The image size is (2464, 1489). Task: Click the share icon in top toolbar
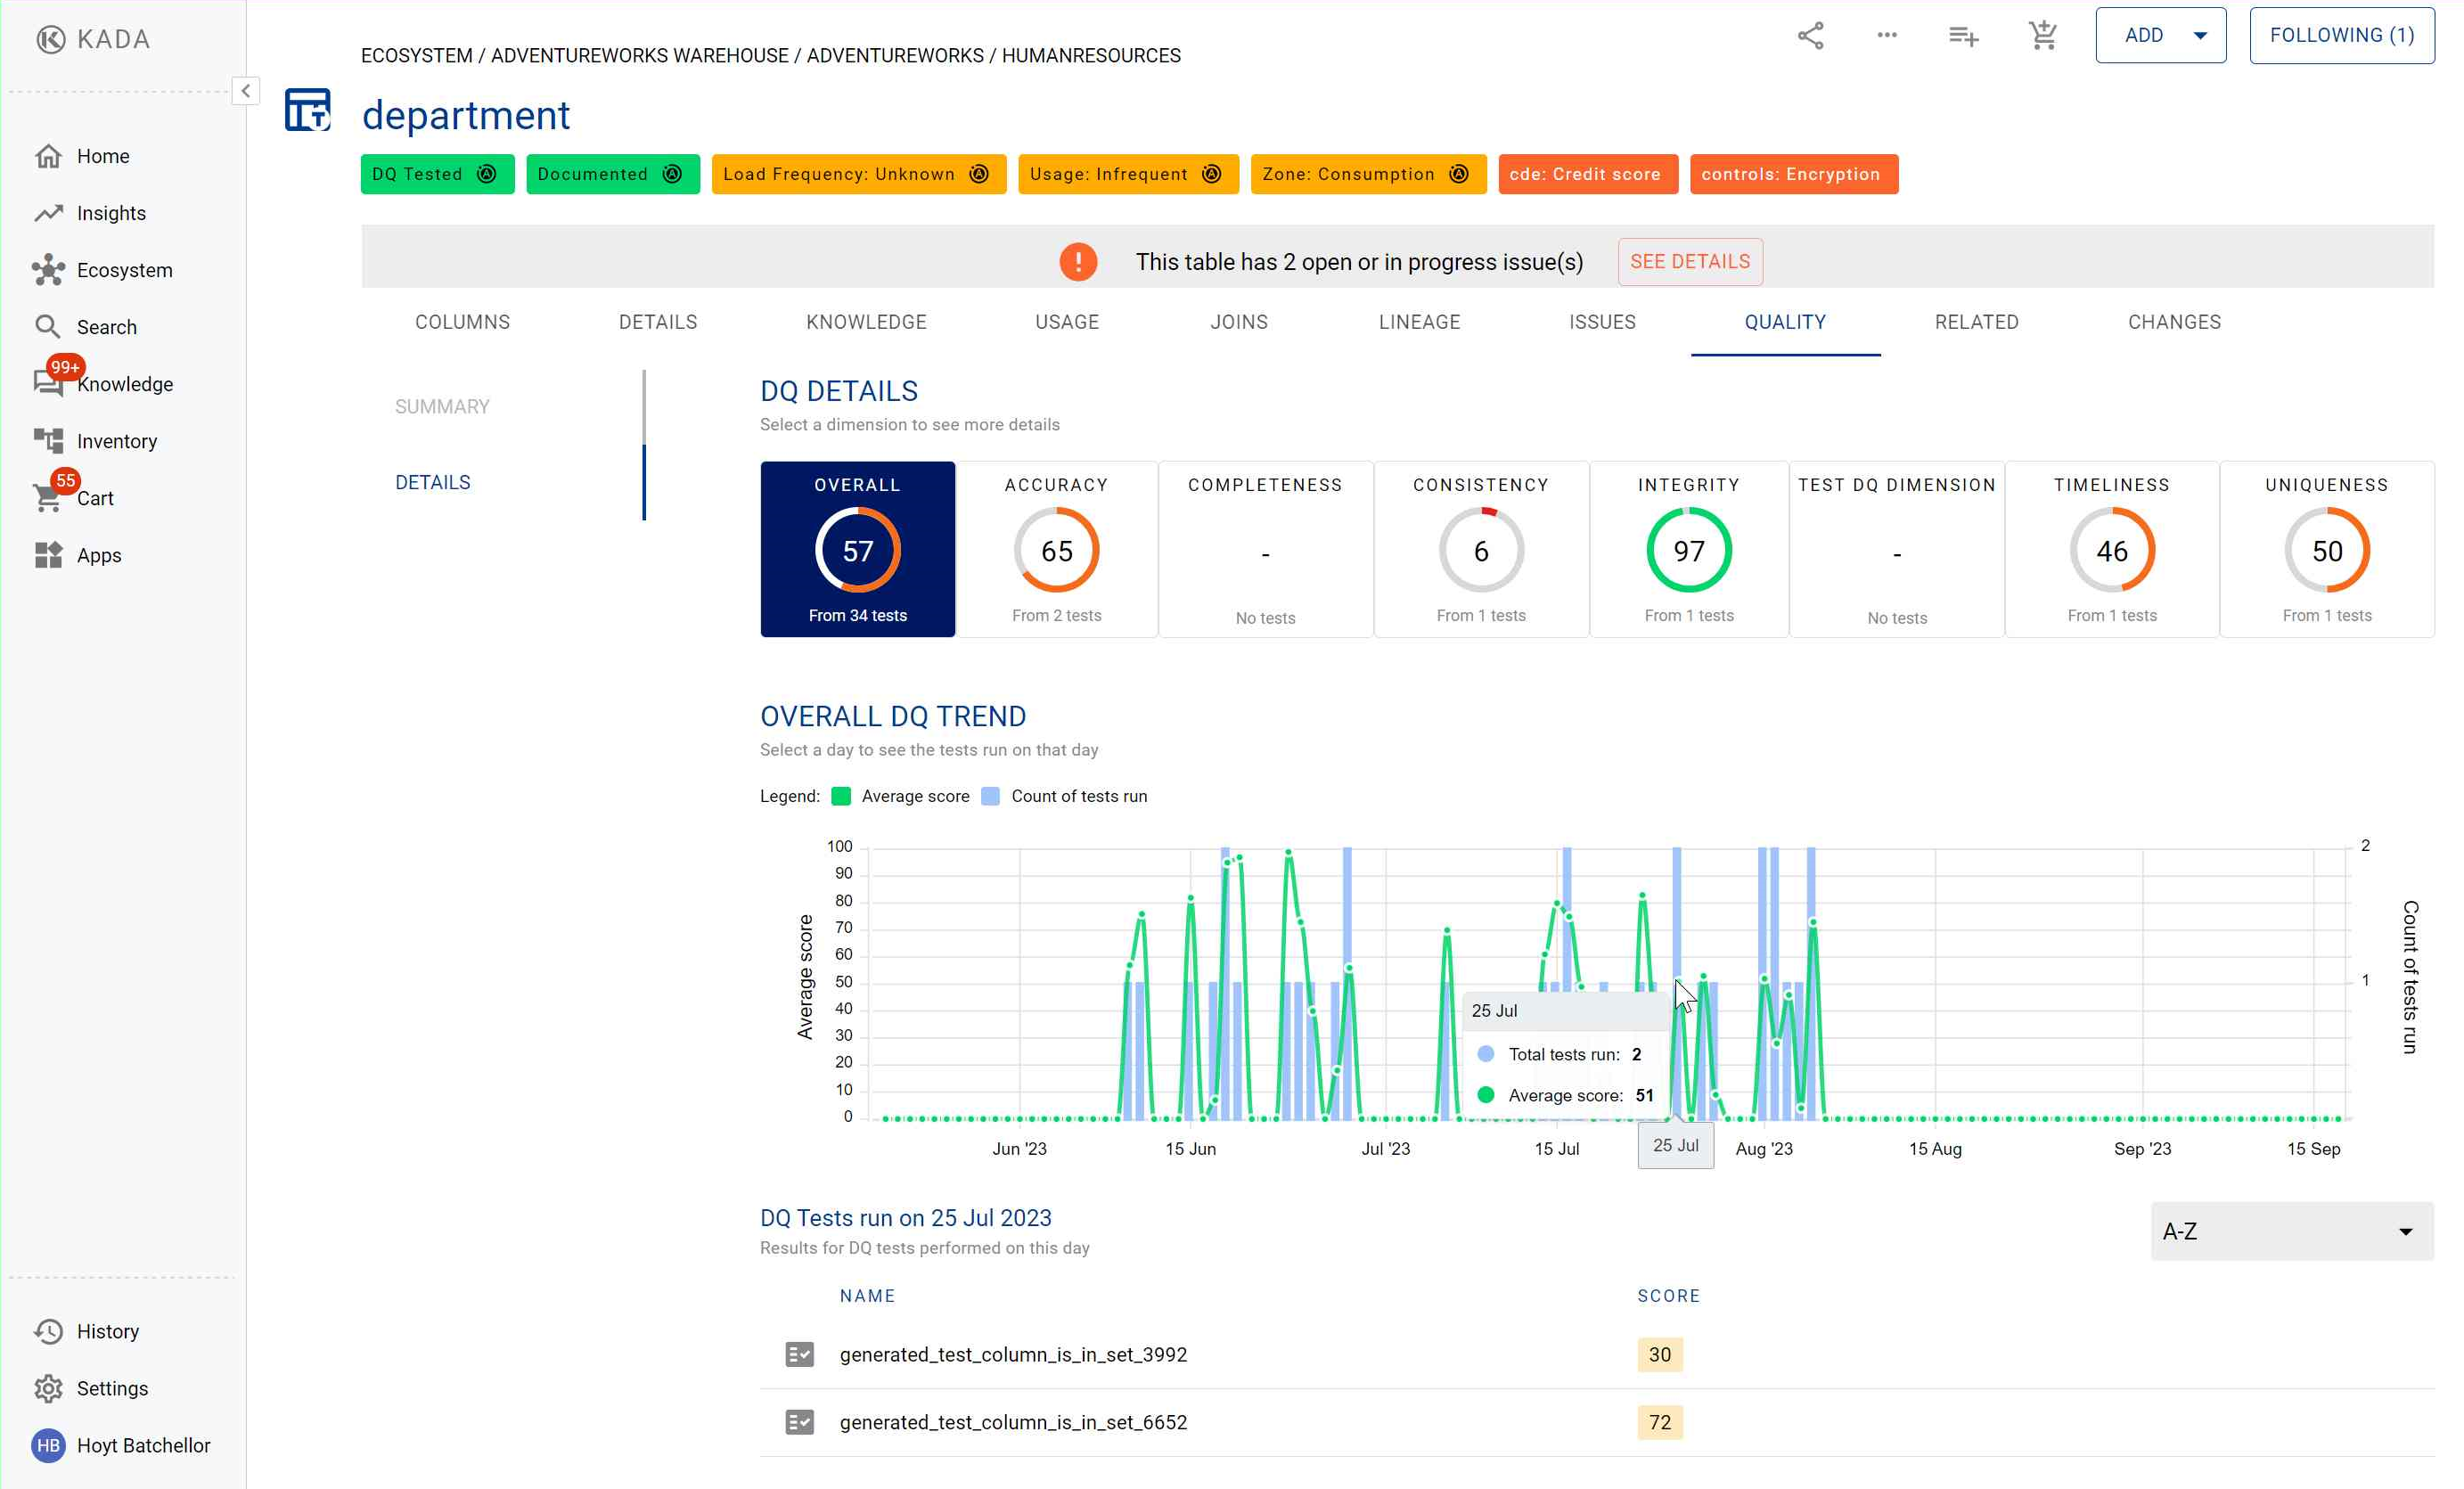pyautogui.click(x=1810, y=36)
